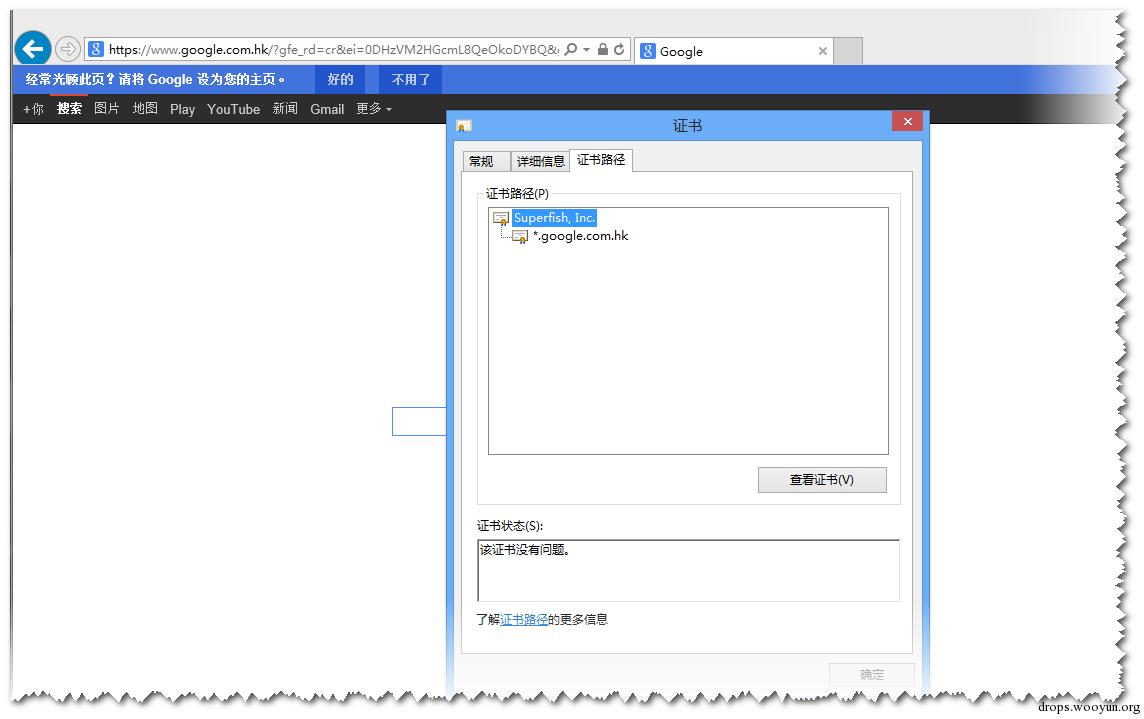Viewport: 1144px width, 719px height.
Task: Click the 不用了 button in blue bar
Action: coord(410,79)
